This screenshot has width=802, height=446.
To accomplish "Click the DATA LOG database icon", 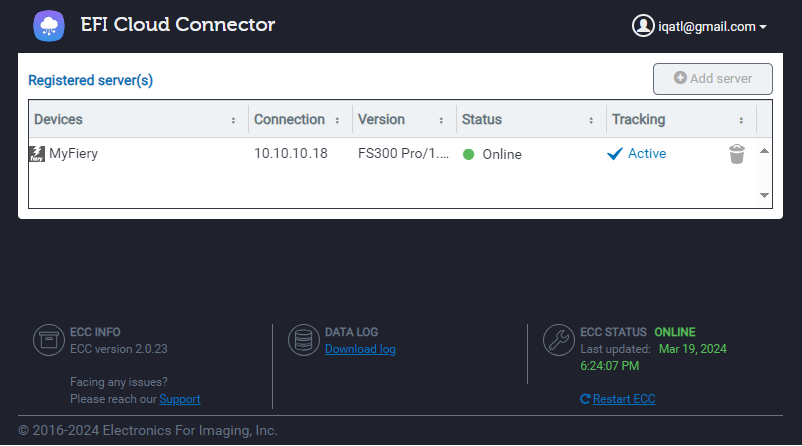I will click(303, 340).
